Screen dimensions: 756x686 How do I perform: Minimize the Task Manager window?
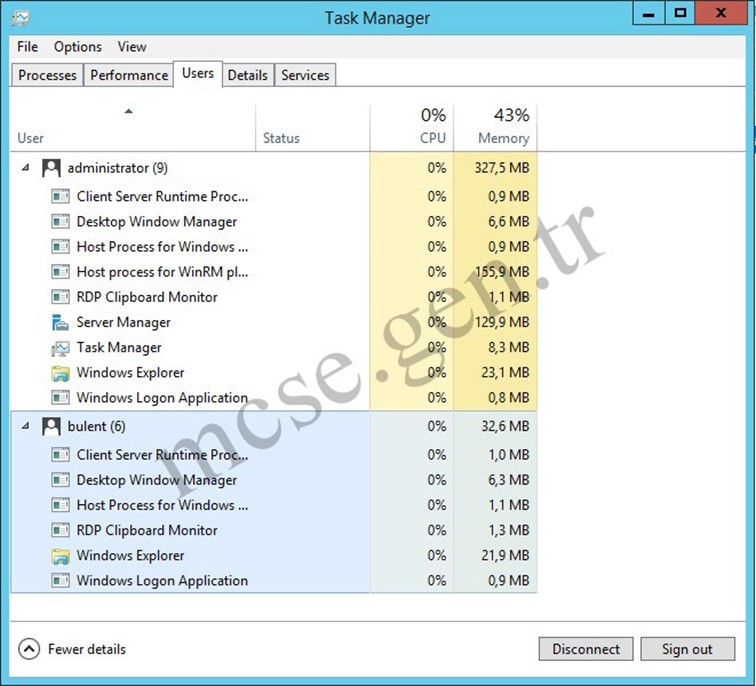[x=648, y=13]
